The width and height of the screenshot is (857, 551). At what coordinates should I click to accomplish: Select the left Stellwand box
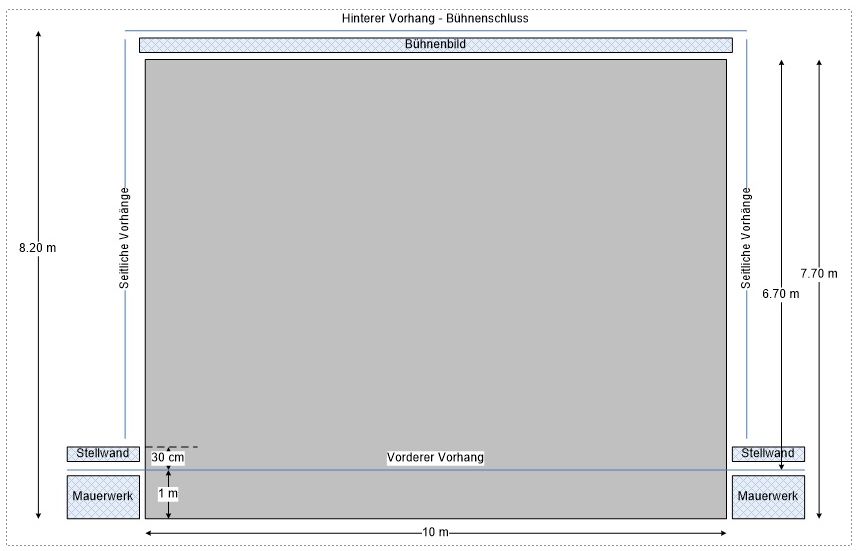point(103,454)
